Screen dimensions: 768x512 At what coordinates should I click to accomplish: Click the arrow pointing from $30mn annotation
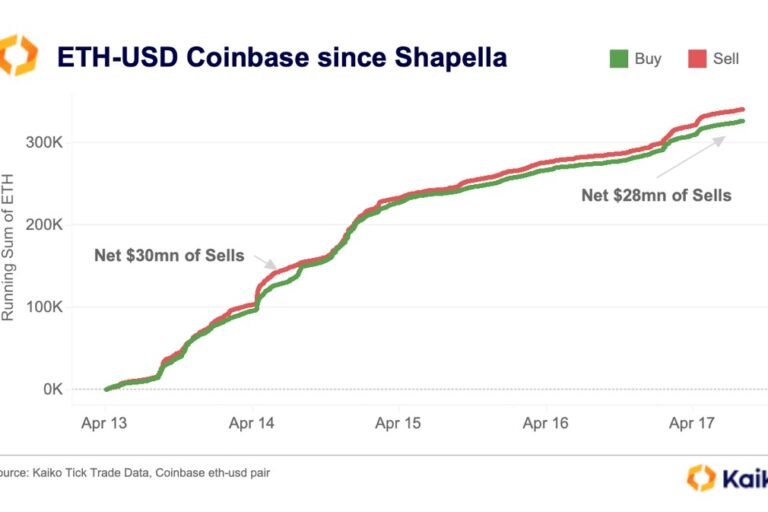click(x=265, y=262)
